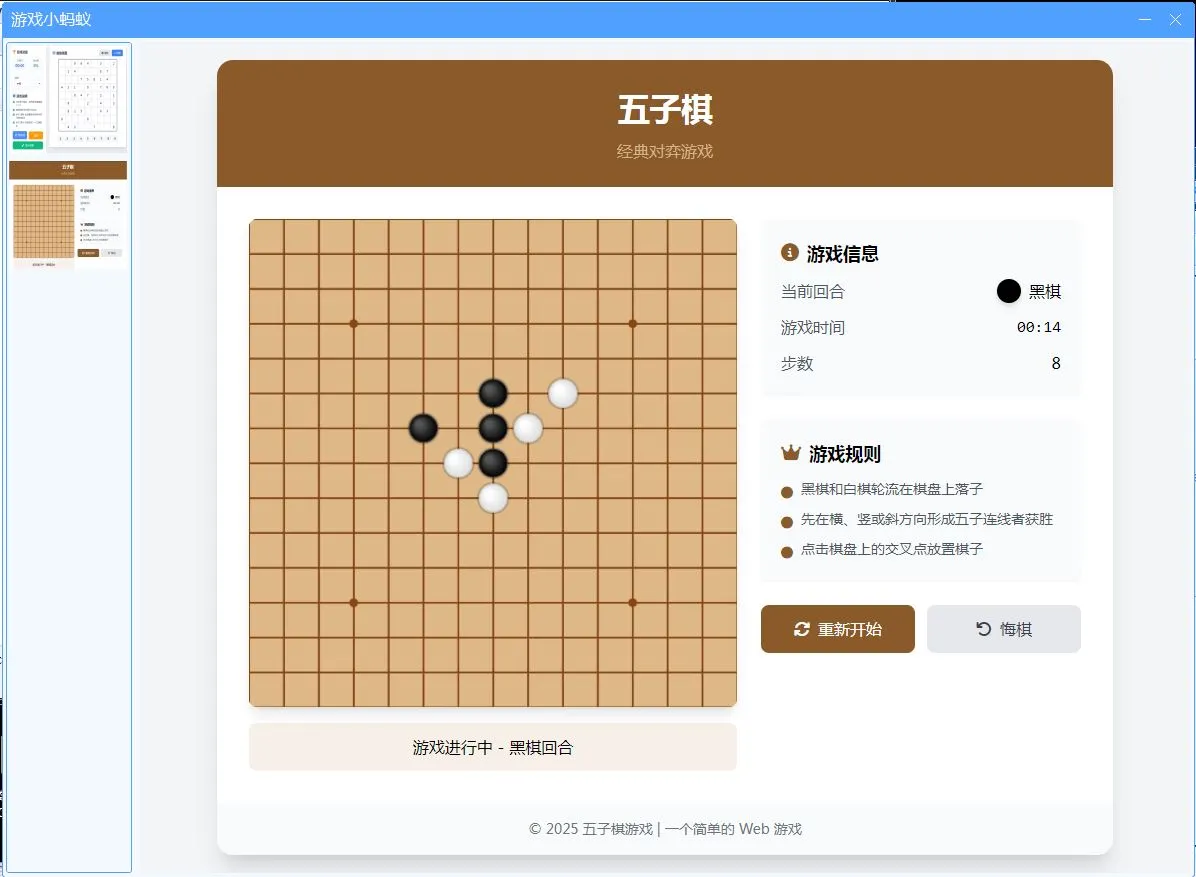Select the Sudoku game thumbnail in the sidebar

(x=68, y=97)
